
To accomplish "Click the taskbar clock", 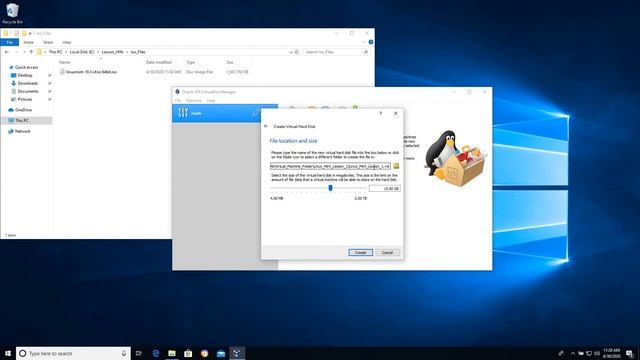I will click(x=611, y=353).
